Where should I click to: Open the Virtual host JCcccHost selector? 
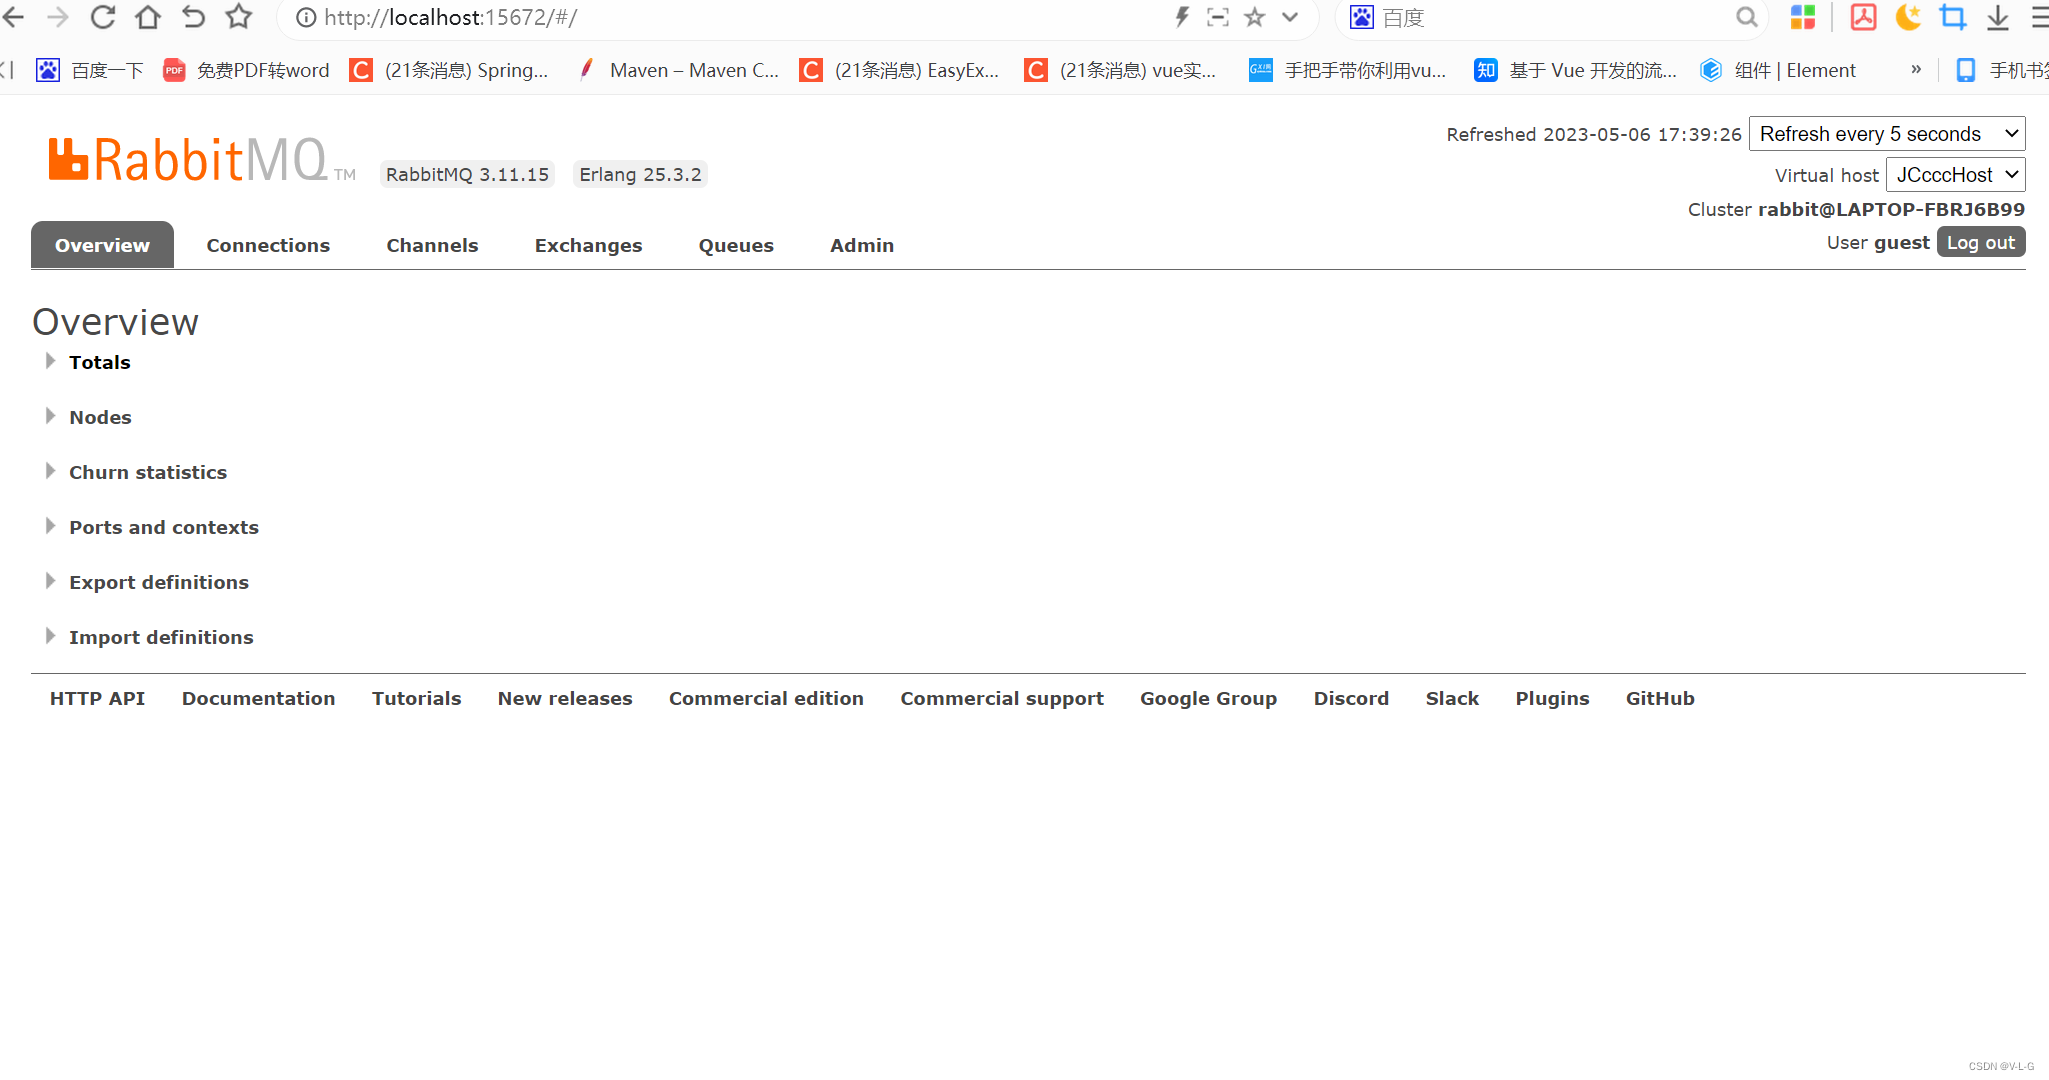pos(1955,174)
